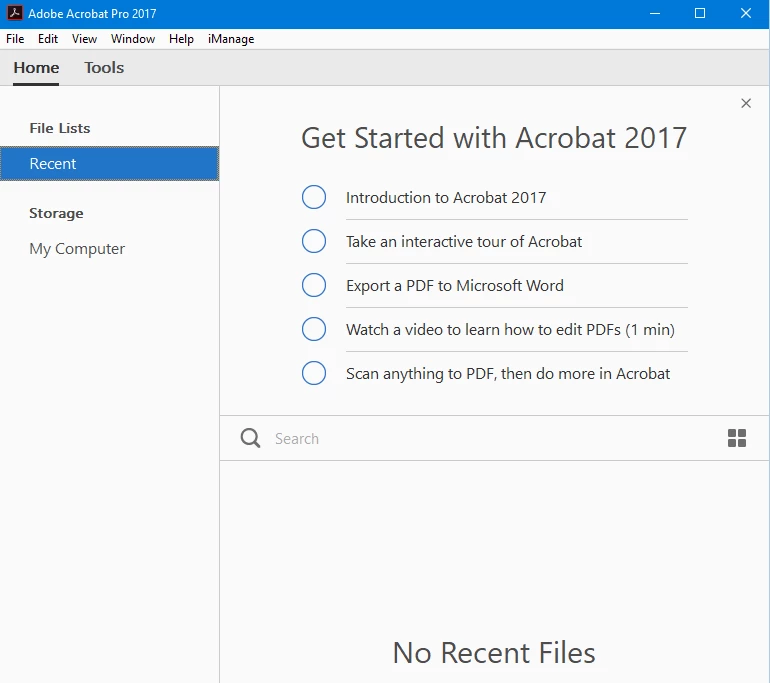Click the Storage heading
The height and width of the screenshot is (683, 770).
[56, 213]
